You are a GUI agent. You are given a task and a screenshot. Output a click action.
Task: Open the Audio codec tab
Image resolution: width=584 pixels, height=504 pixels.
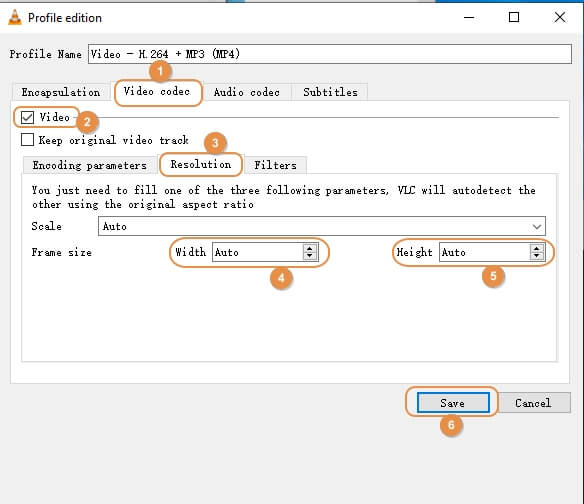pos(247,92)
